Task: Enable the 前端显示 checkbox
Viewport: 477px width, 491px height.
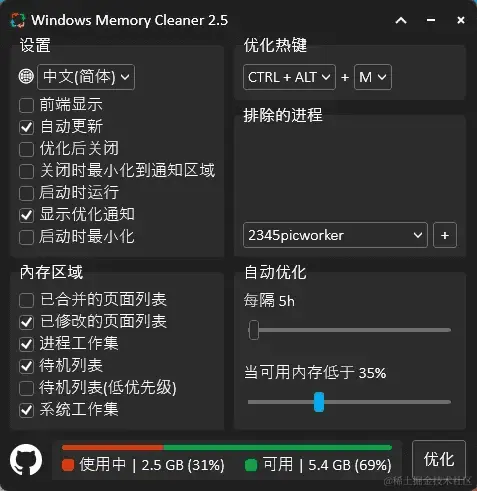Action: (26, 105)
